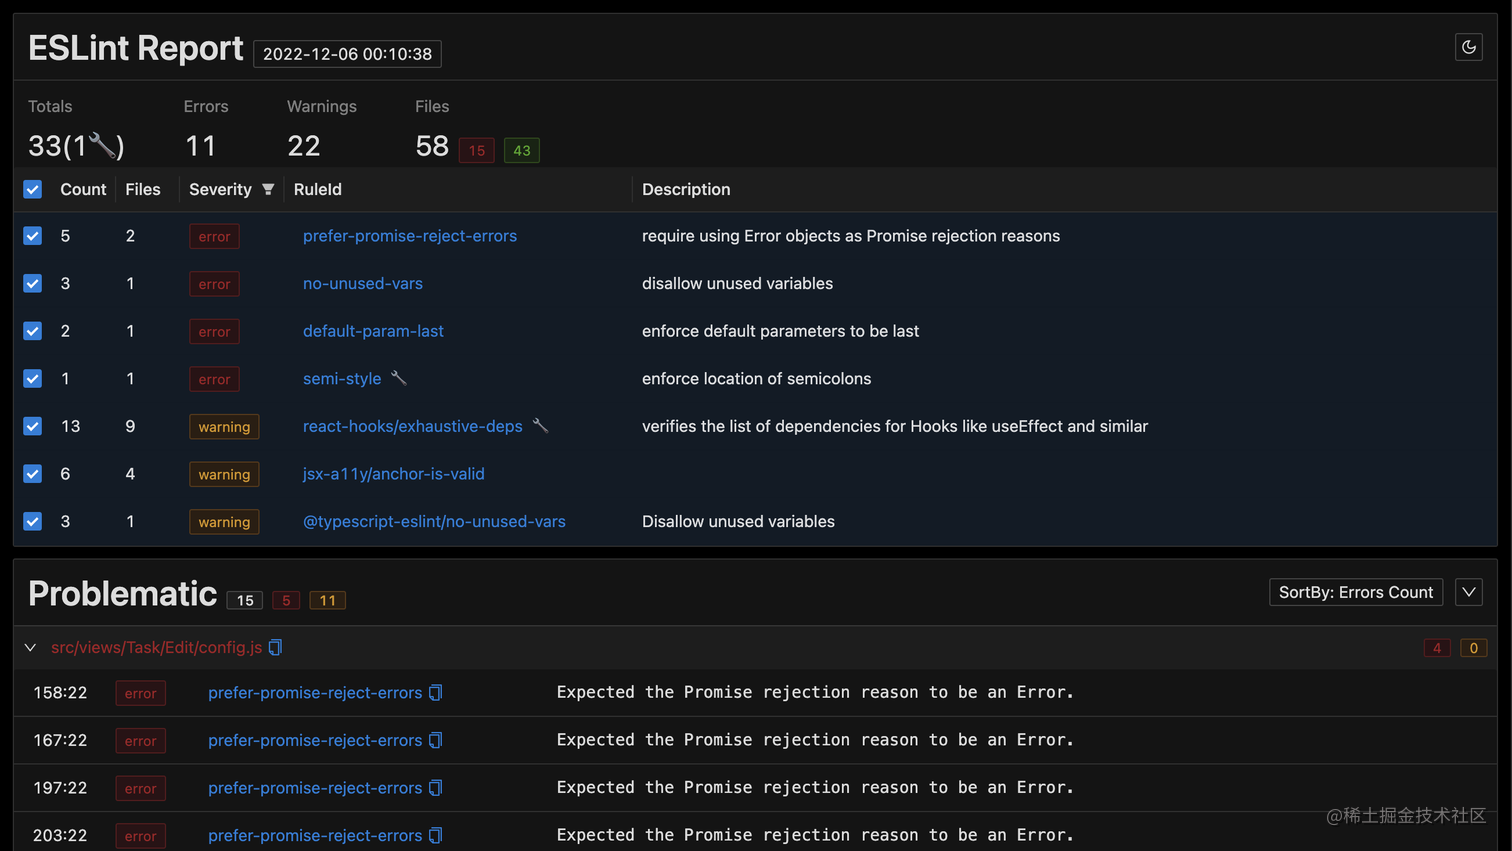Click the wrench fix icon beside semi-style
The width and height of the screenshot is (1512, 851).
tap(399, 376)
